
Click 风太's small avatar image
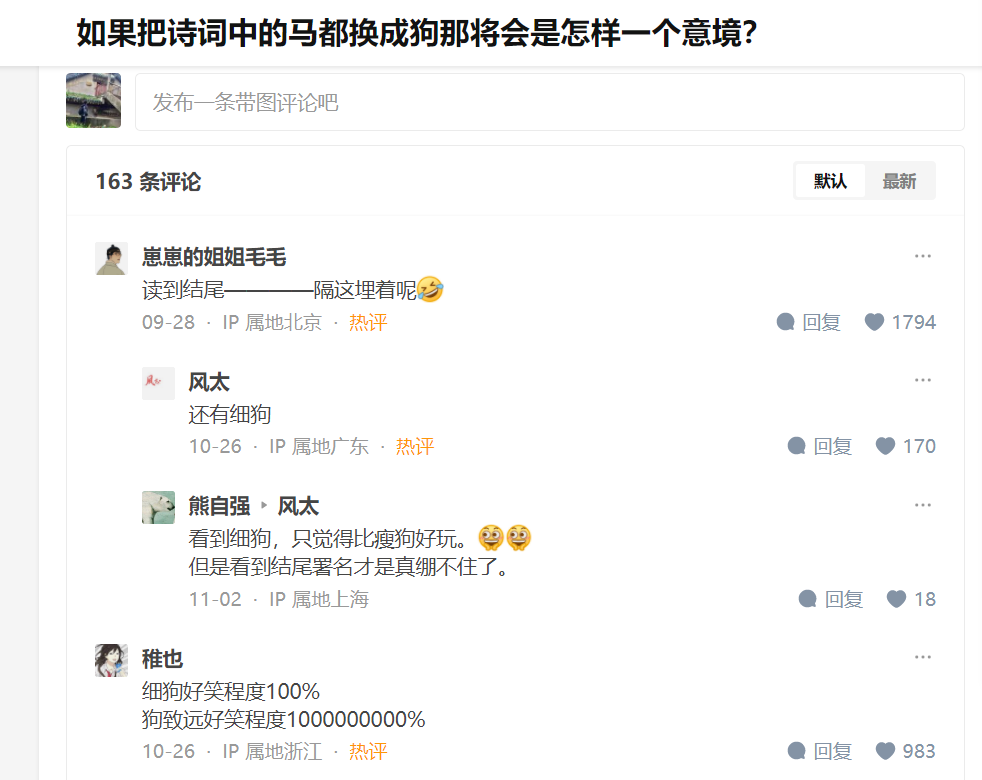[x=158, y=383]
